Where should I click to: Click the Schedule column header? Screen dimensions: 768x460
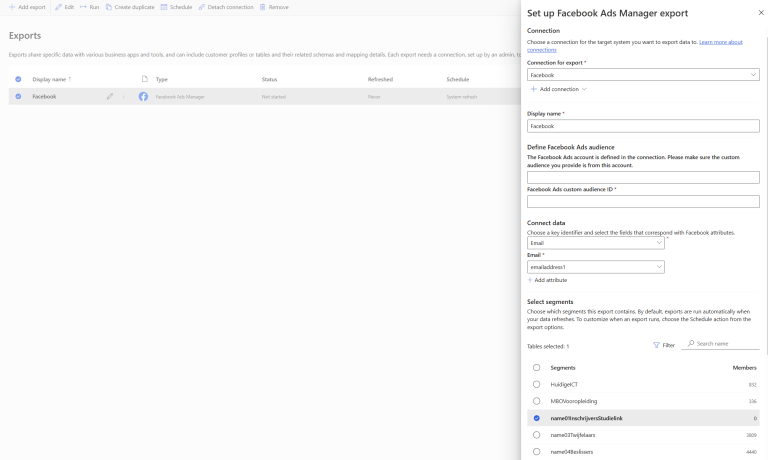(x=457, y=79)
